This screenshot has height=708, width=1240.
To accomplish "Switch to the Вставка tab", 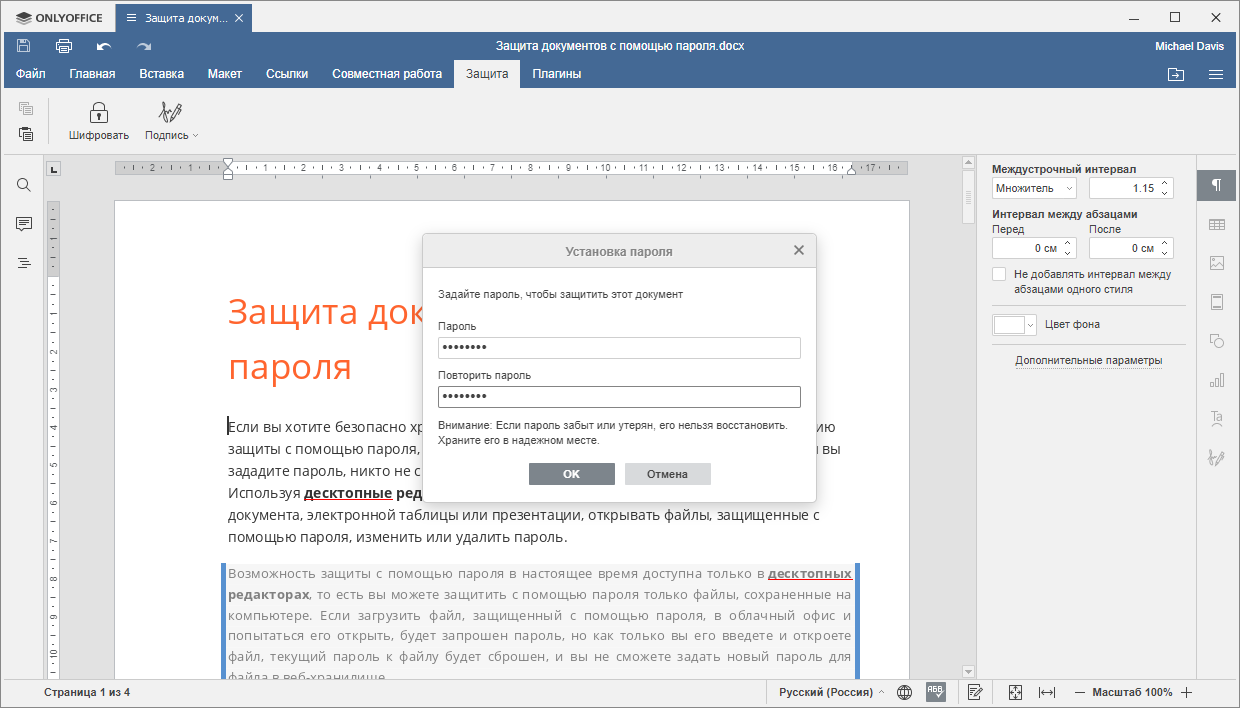I will [161, 74].
